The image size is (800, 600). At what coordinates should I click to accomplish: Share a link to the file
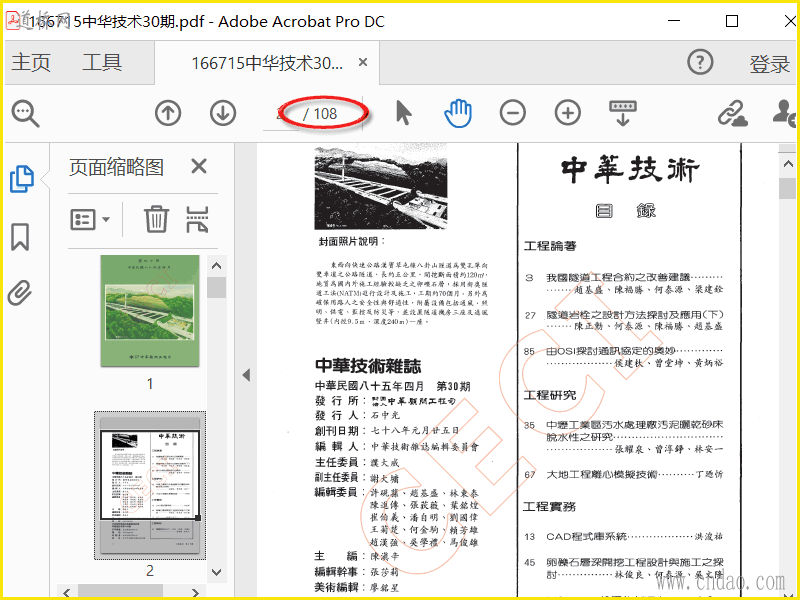point(733,113)
